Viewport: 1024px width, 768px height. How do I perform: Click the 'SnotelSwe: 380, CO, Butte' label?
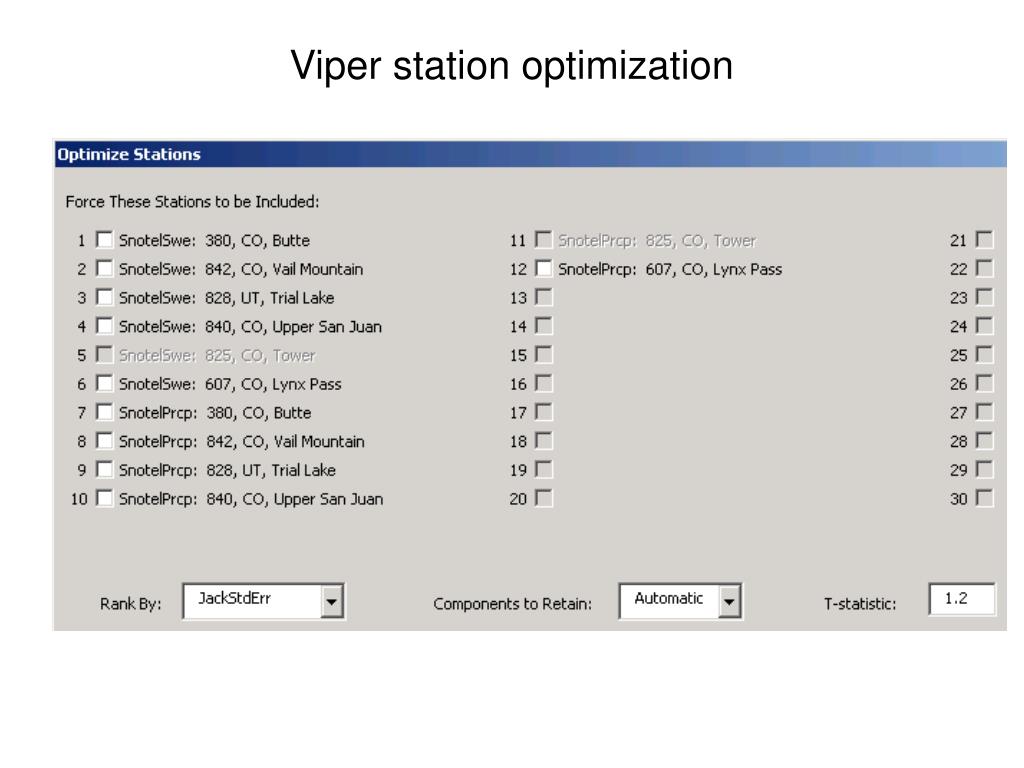214,240
